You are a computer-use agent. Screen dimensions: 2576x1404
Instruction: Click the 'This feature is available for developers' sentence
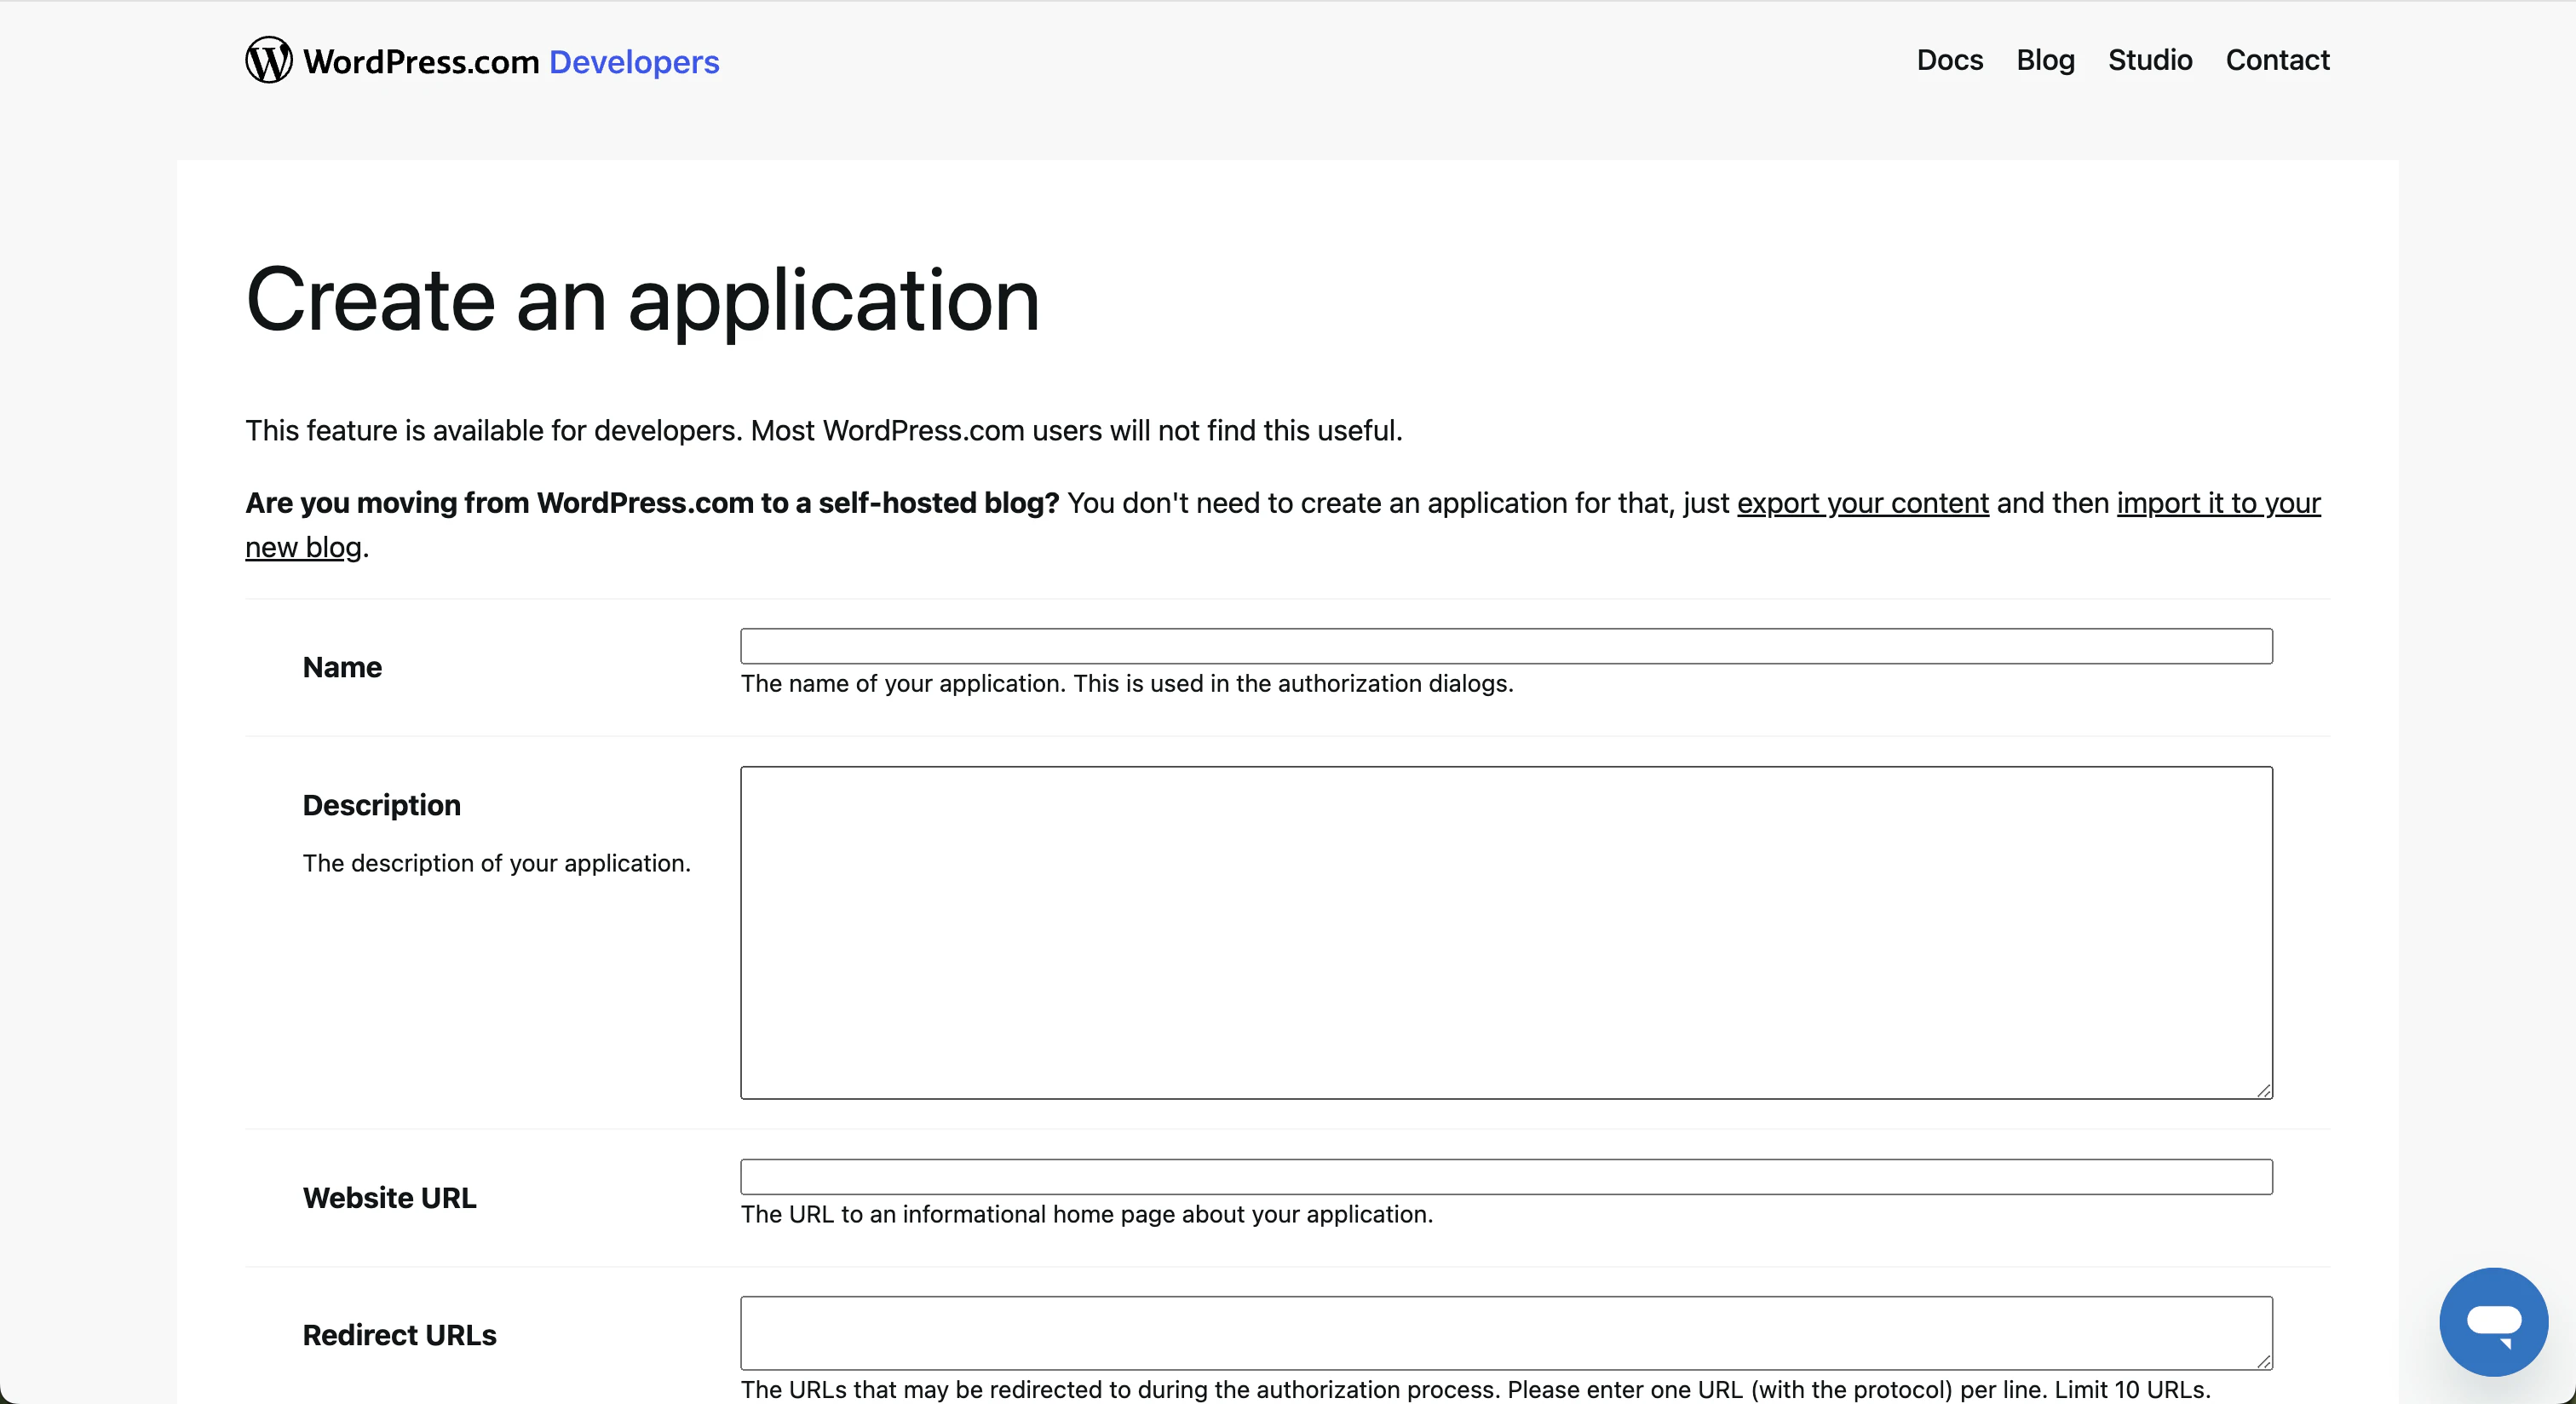coord(823,430)
